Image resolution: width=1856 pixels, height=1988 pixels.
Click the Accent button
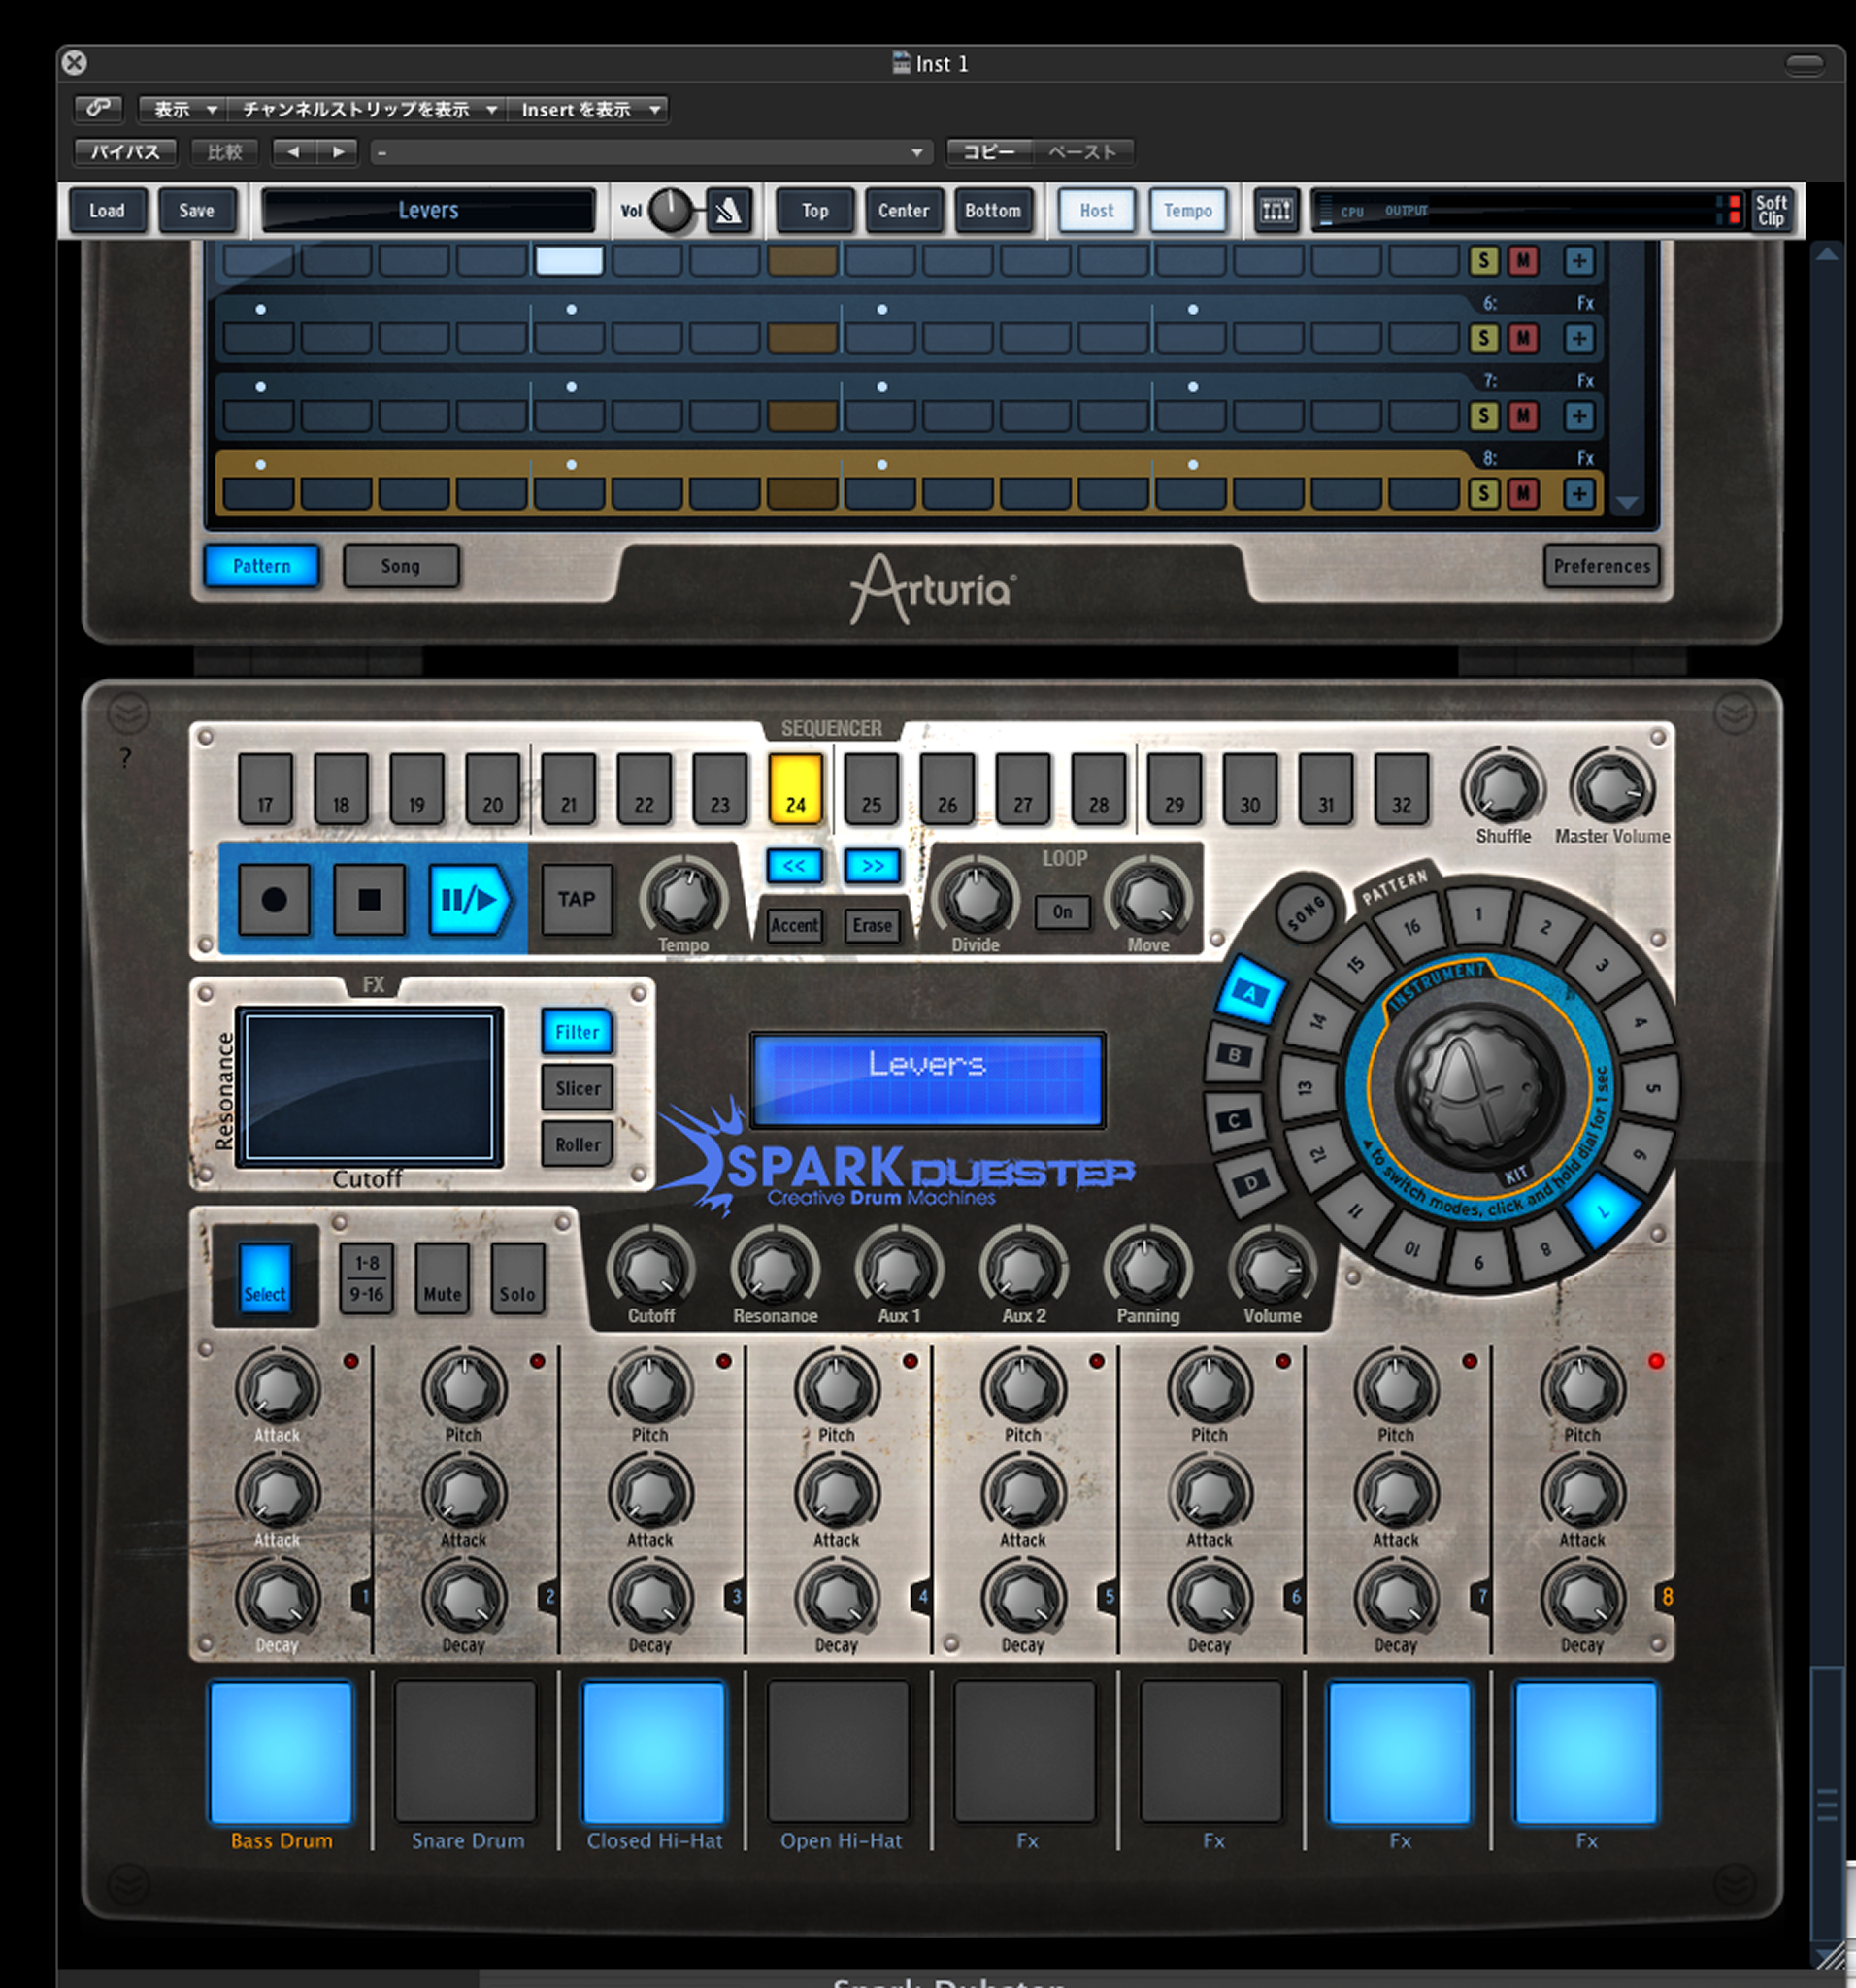[795, 926]
